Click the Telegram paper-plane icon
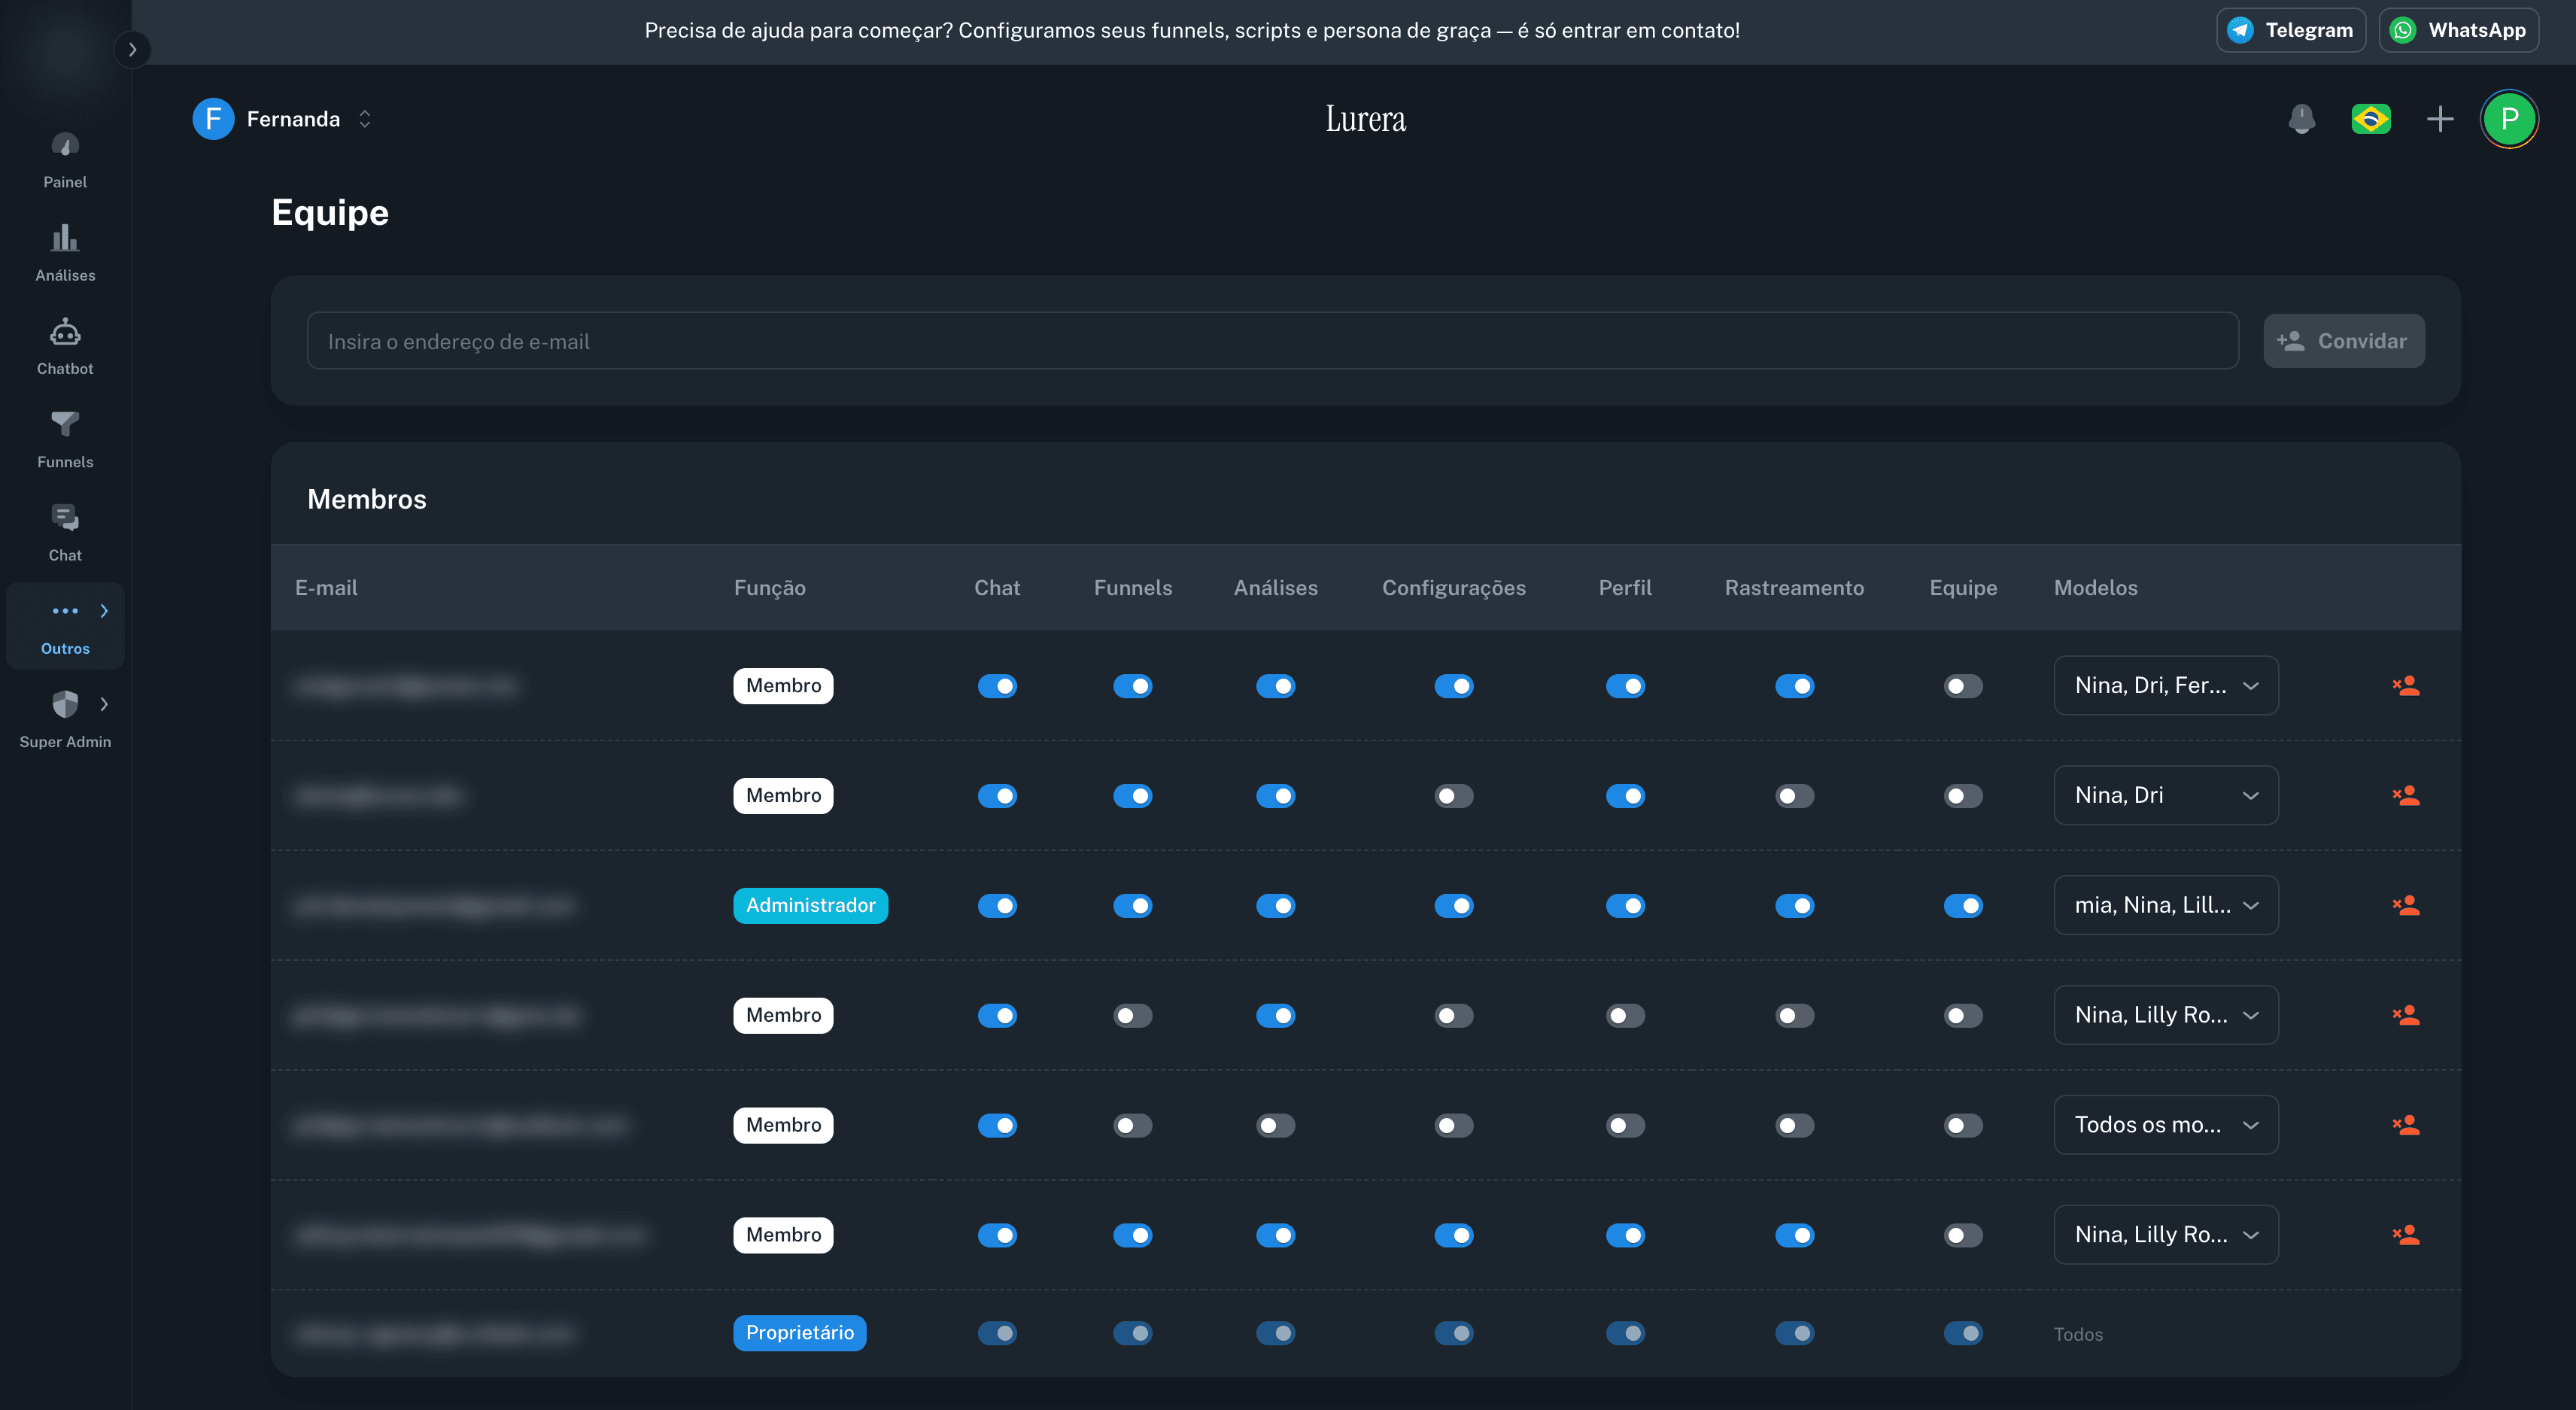This screenshot has width=2576, height=1410. click(2240, 30)
